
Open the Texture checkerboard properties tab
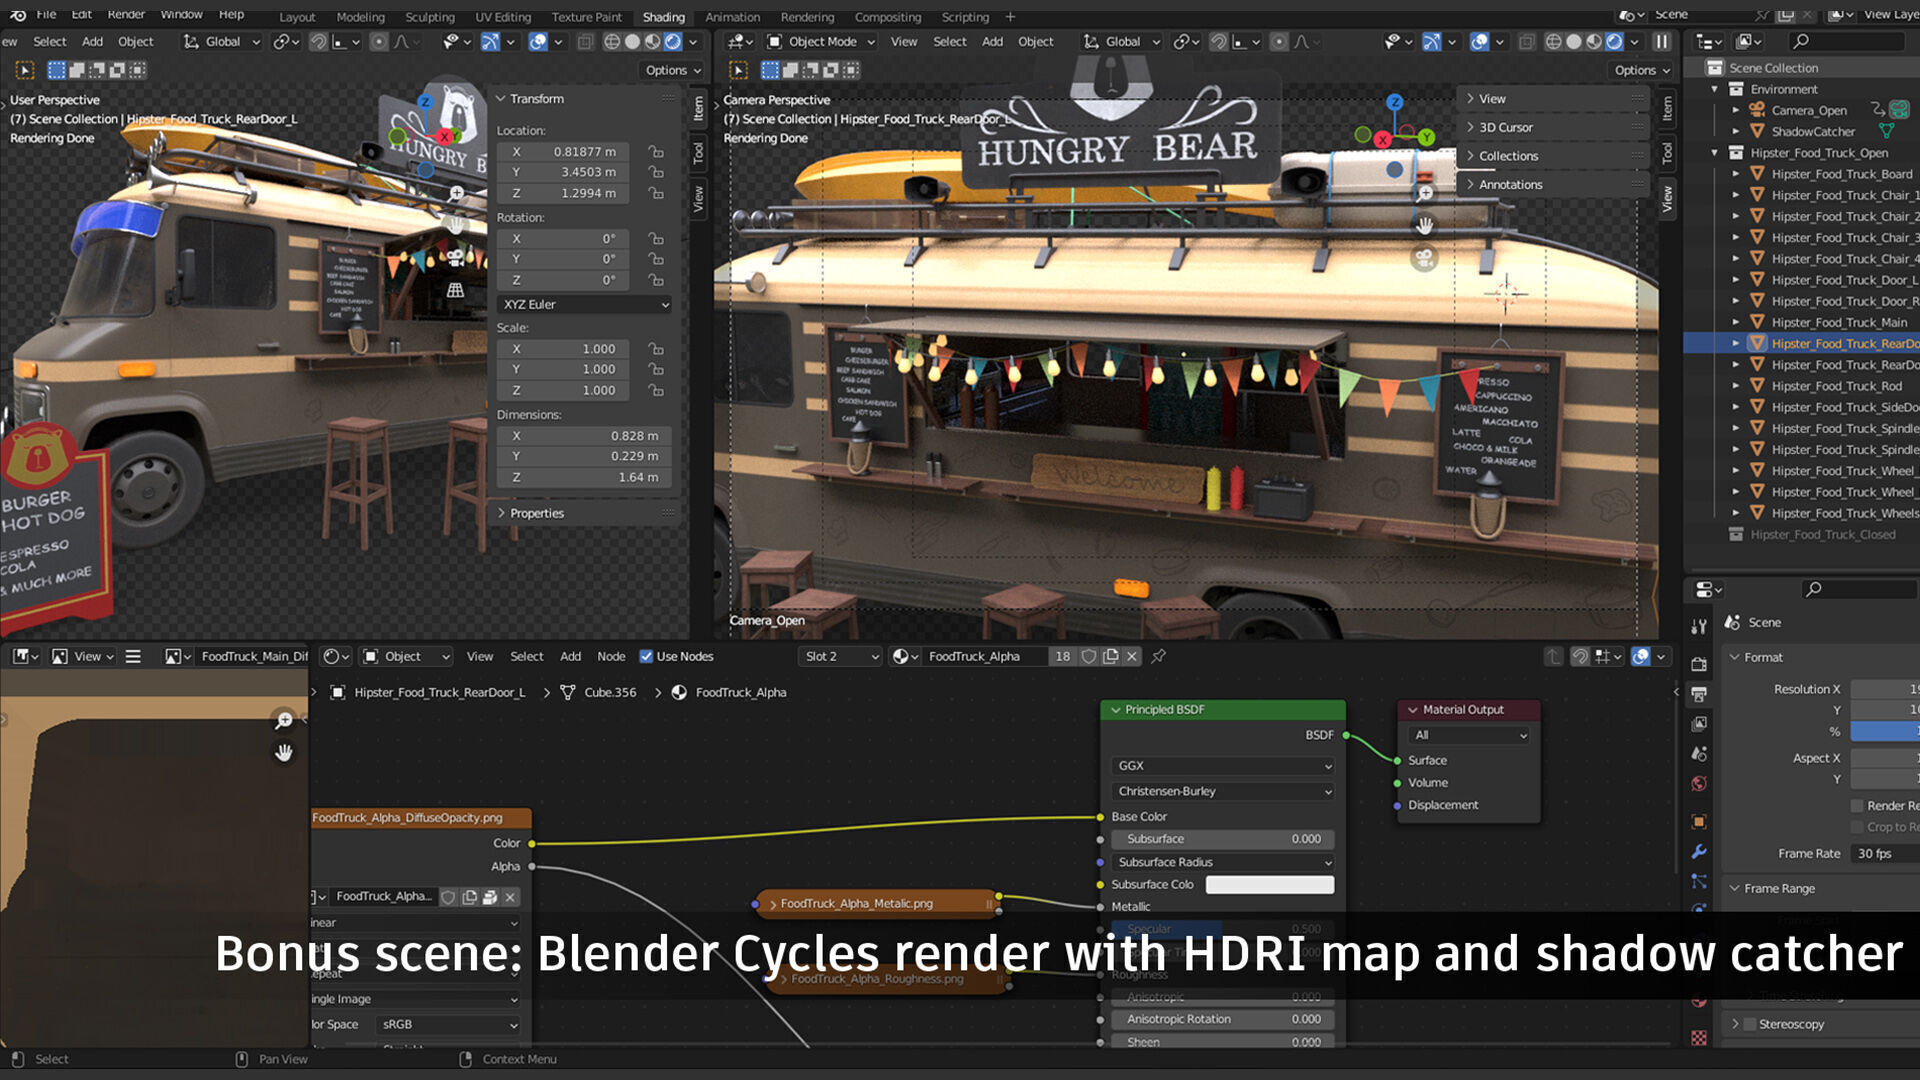(x=1699, y=1038)
